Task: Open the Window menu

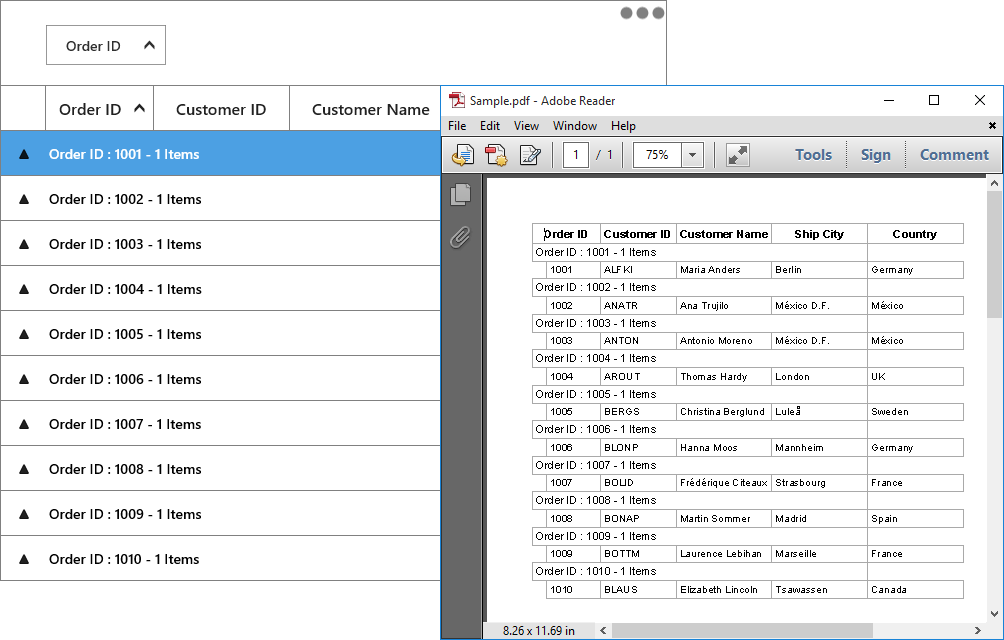Action: (x=575, y=125)
